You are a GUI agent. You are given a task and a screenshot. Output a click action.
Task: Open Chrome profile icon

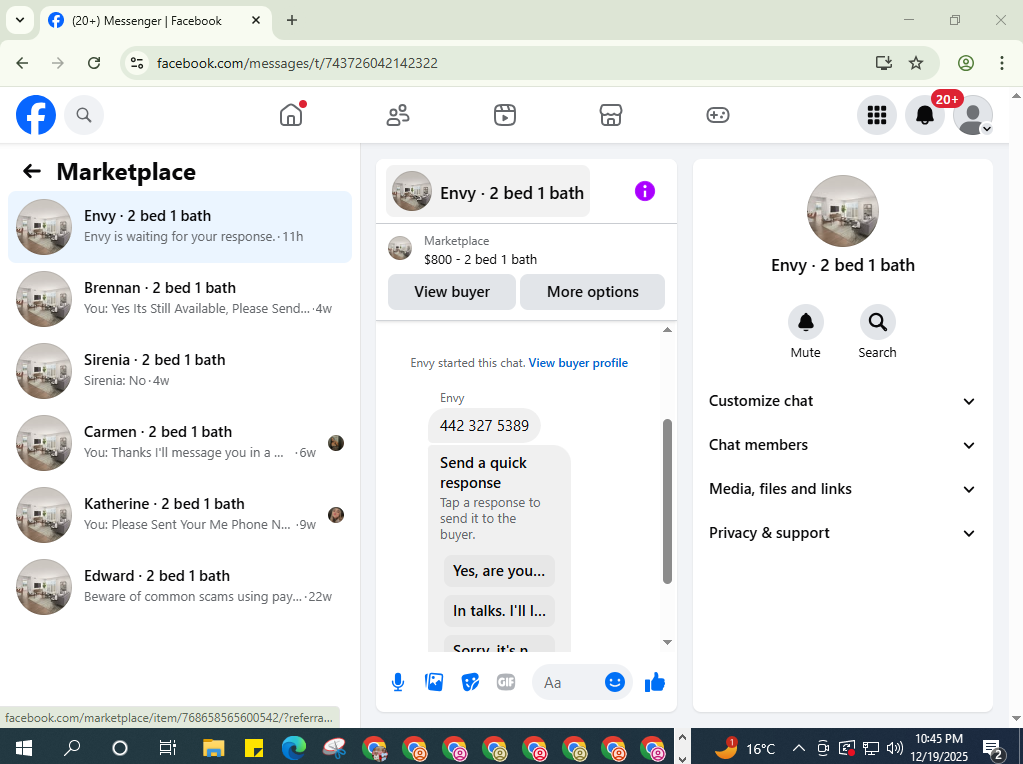tap(966, 63)
